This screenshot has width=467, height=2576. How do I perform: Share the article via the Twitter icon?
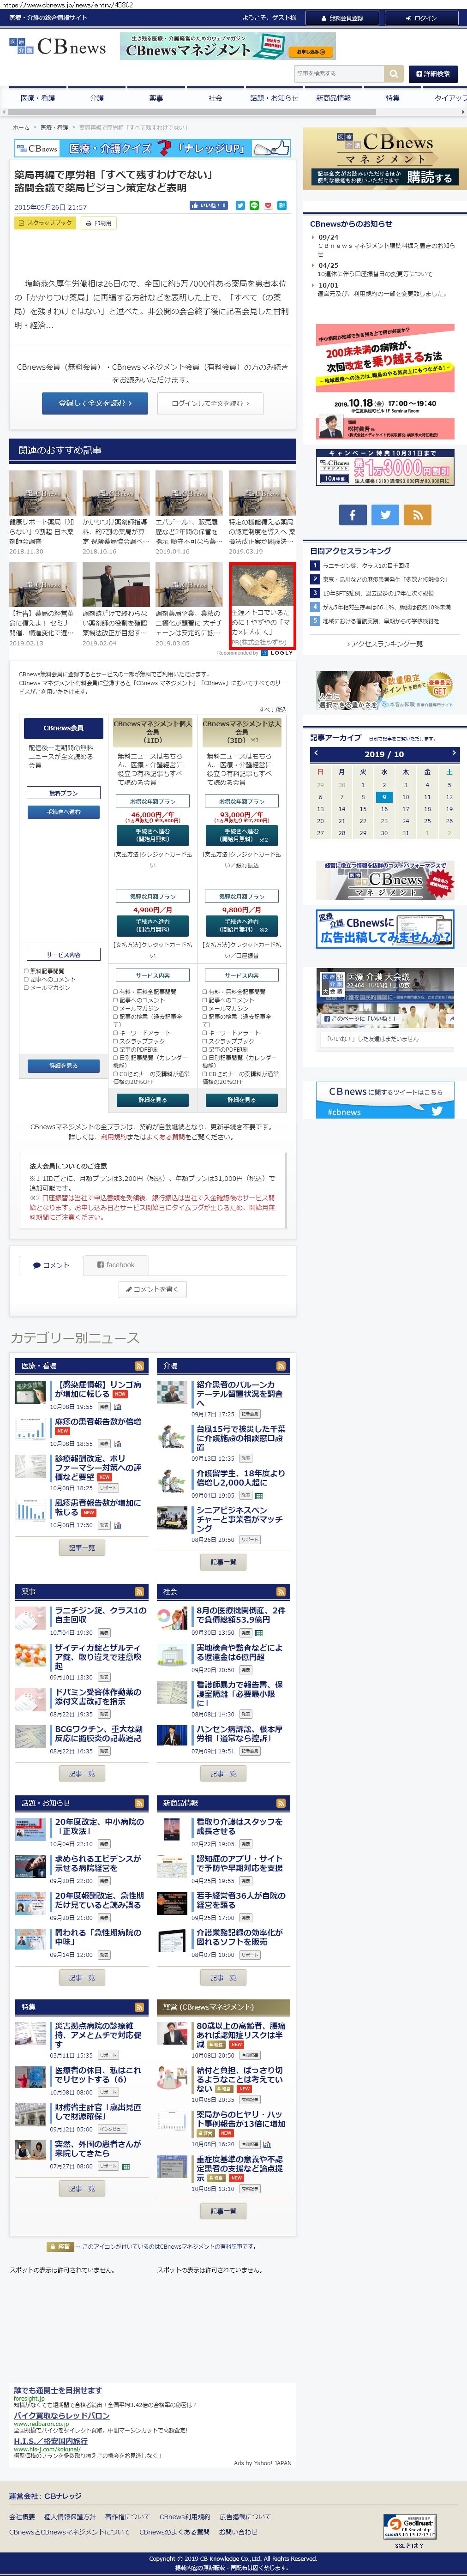point(240,205)
